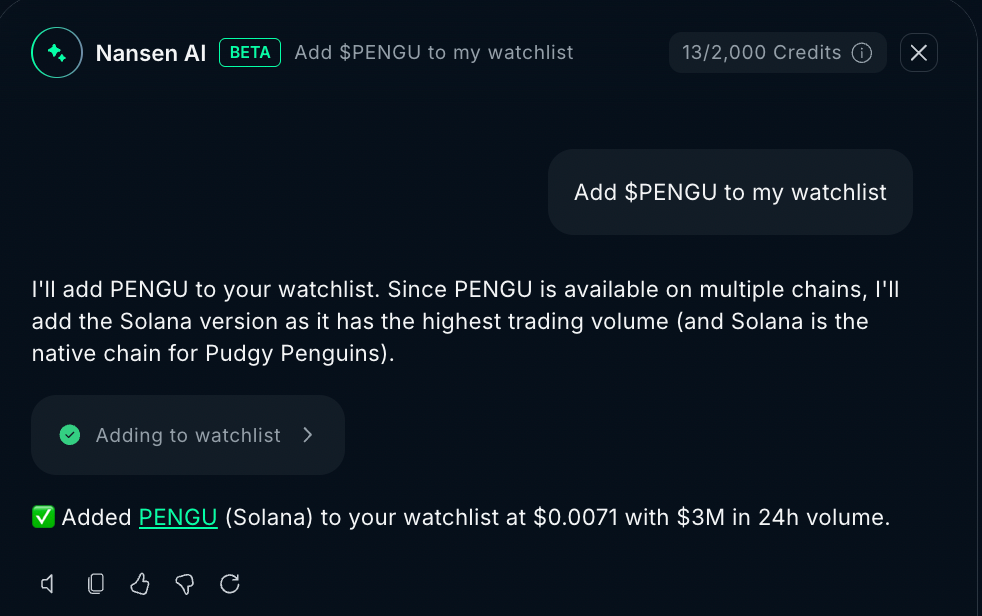Click the chevron next to Adding to watchlist
The image size is (982, 616).
pyautogui.click(x=308, y=435)
